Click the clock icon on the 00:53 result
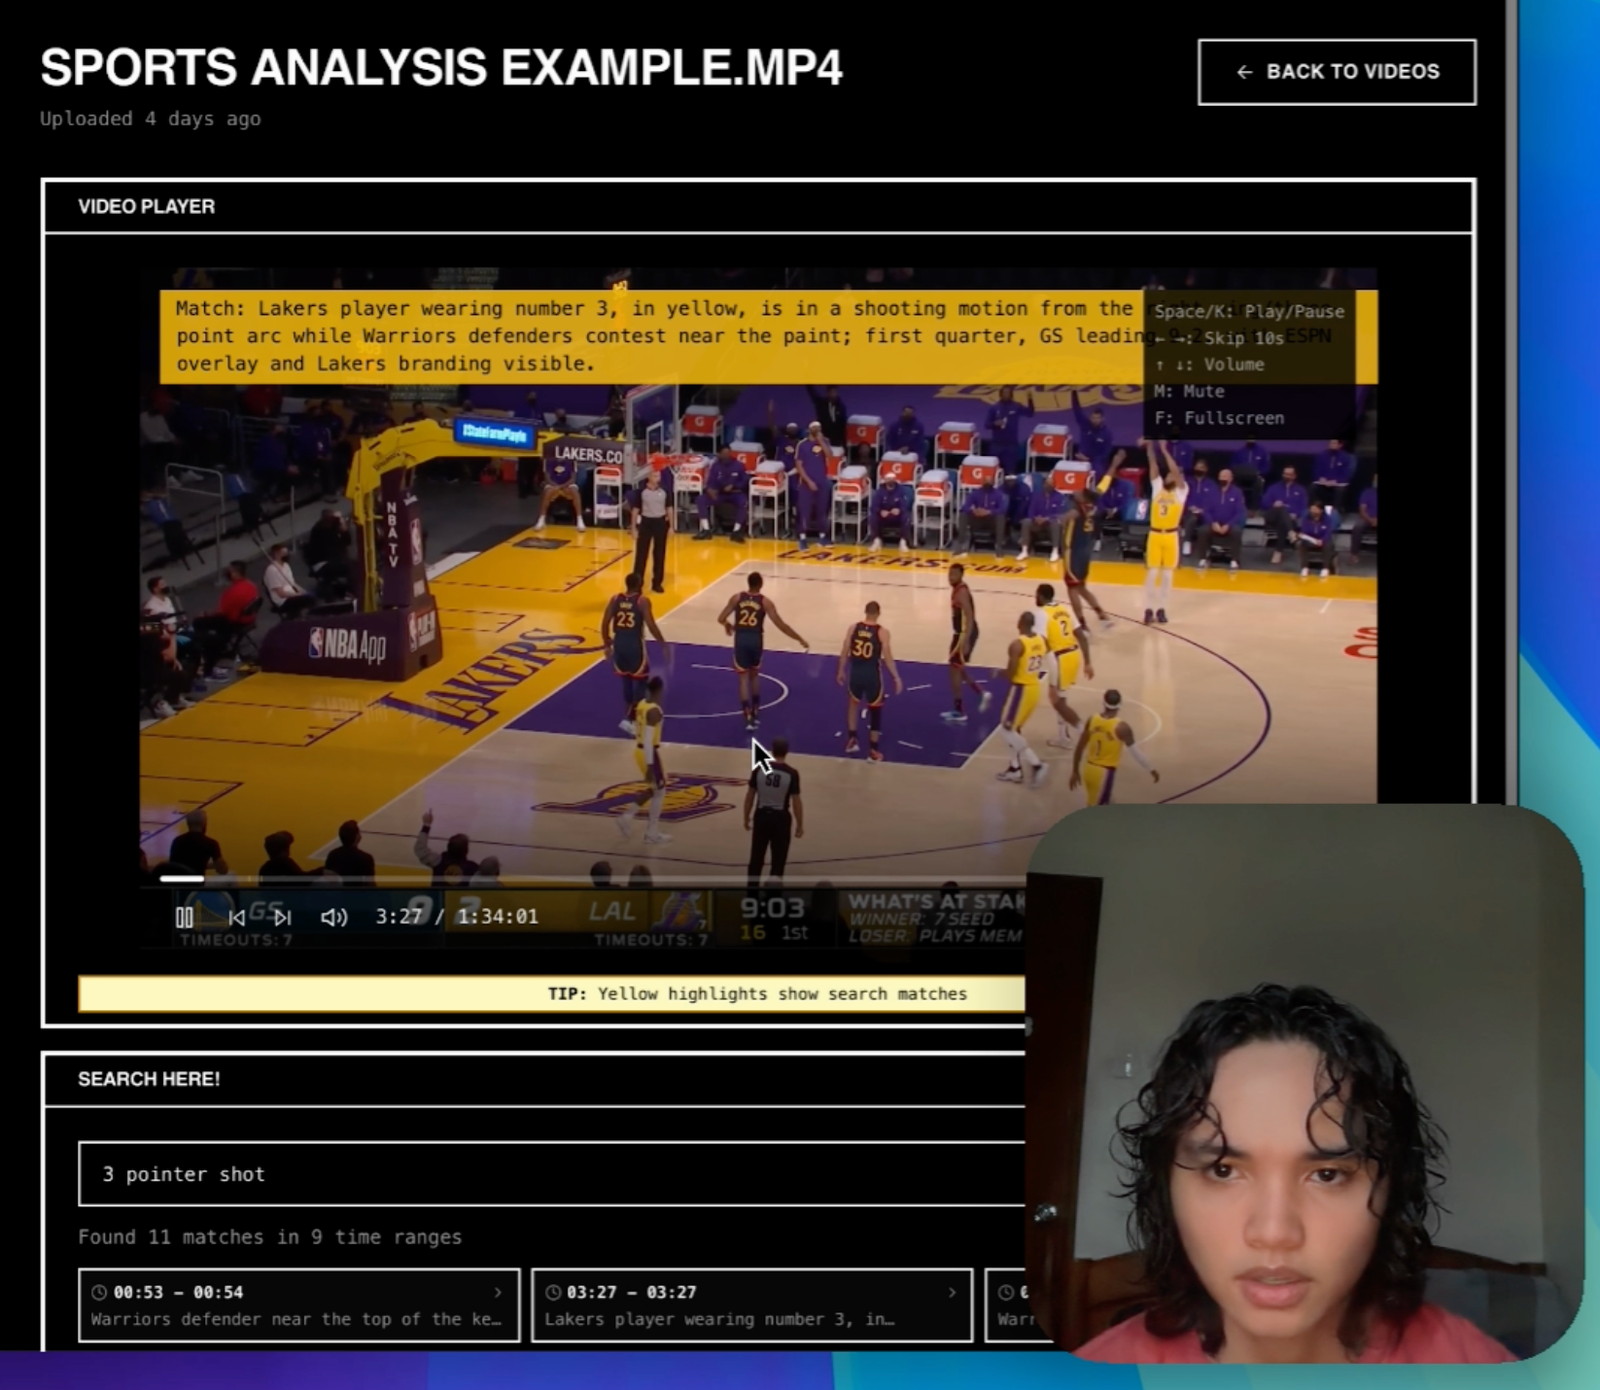 tap(99, 1292)
